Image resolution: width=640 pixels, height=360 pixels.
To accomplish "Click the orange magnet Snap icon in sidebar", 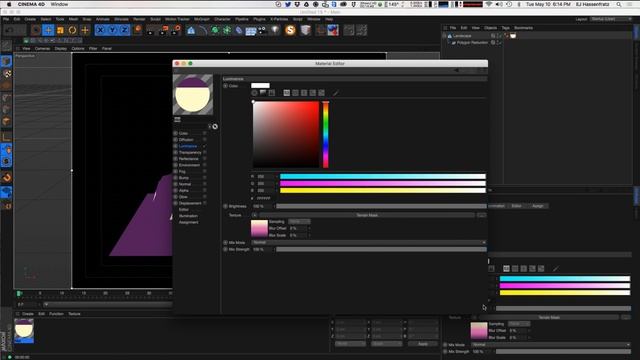I will coord(7,178).
